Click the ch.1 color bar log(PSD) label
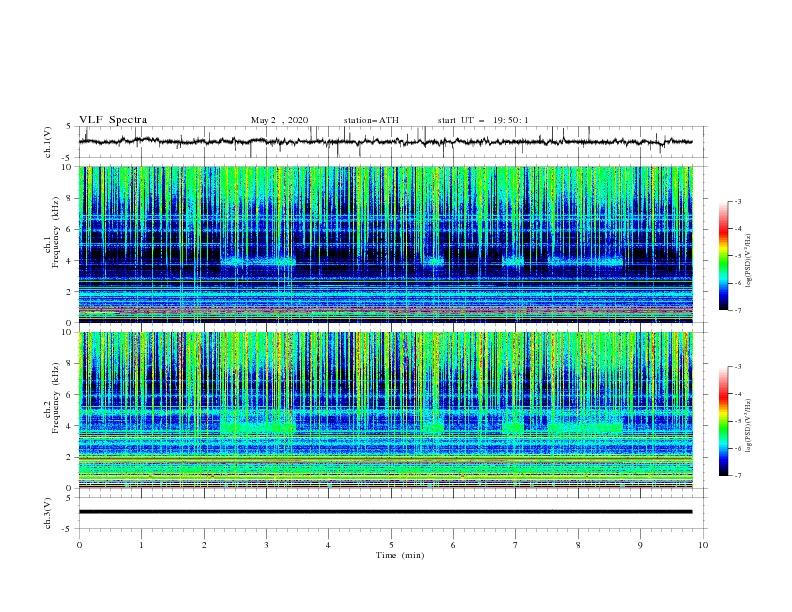Screen dimensions: 792x612 749,261
